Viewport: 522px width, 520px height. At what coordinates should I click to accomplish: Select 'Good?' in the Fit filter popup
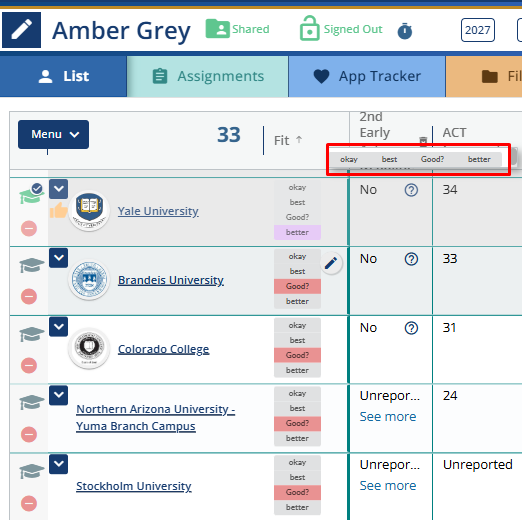click(432, 159)
